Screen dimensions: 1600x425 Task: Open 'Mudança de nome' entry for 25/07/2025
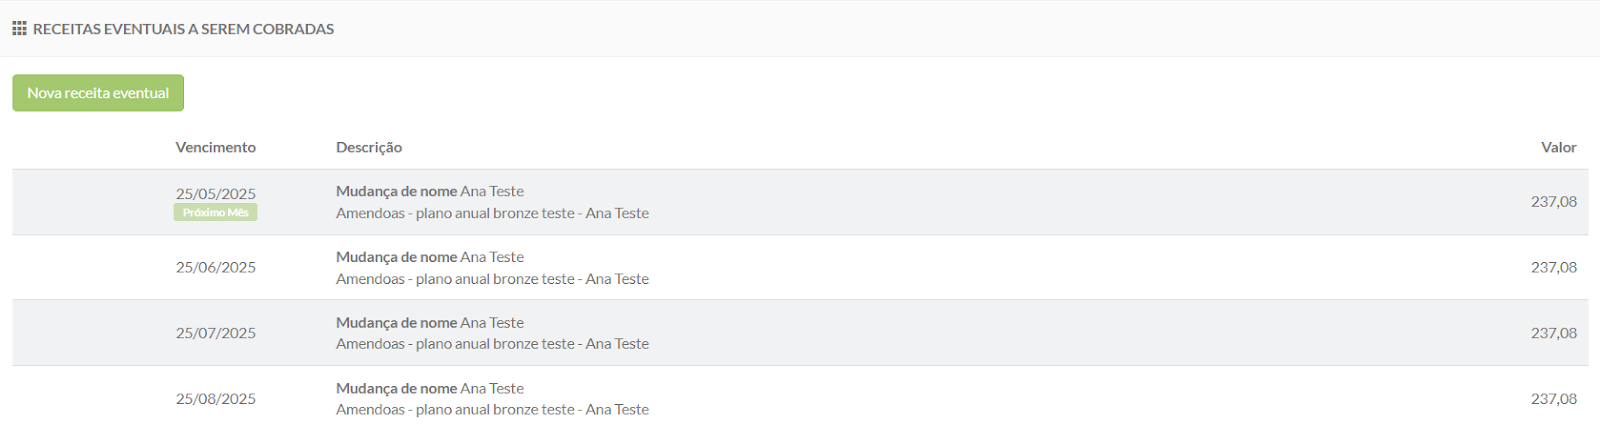(396, 323)
